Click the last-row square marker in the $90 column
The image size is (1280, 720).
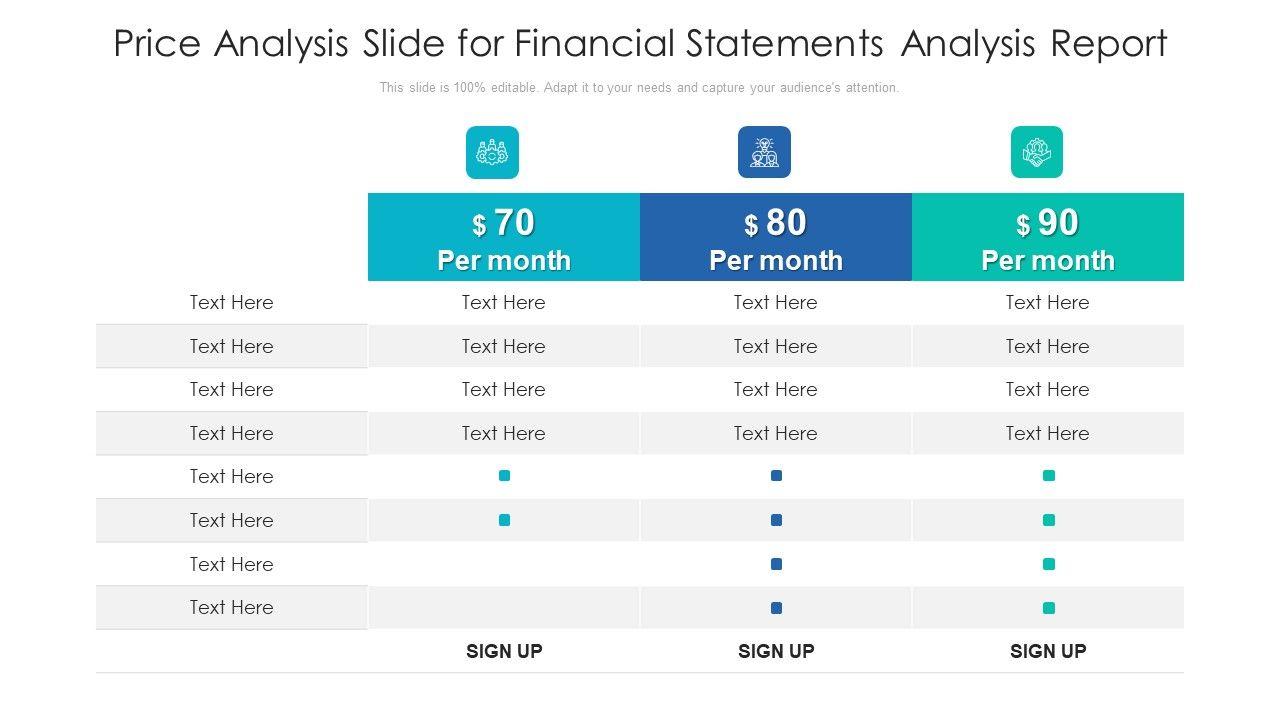coord(1048,608)
